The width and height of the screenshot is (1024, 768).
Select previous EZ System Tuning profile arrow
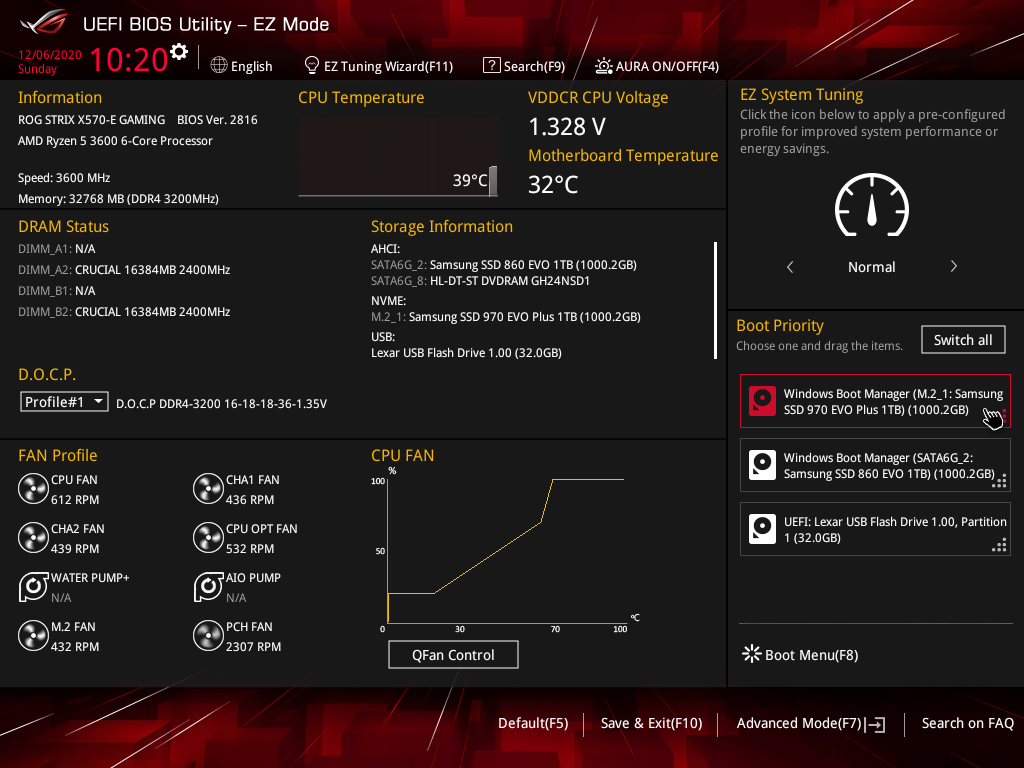click(790, 266)
